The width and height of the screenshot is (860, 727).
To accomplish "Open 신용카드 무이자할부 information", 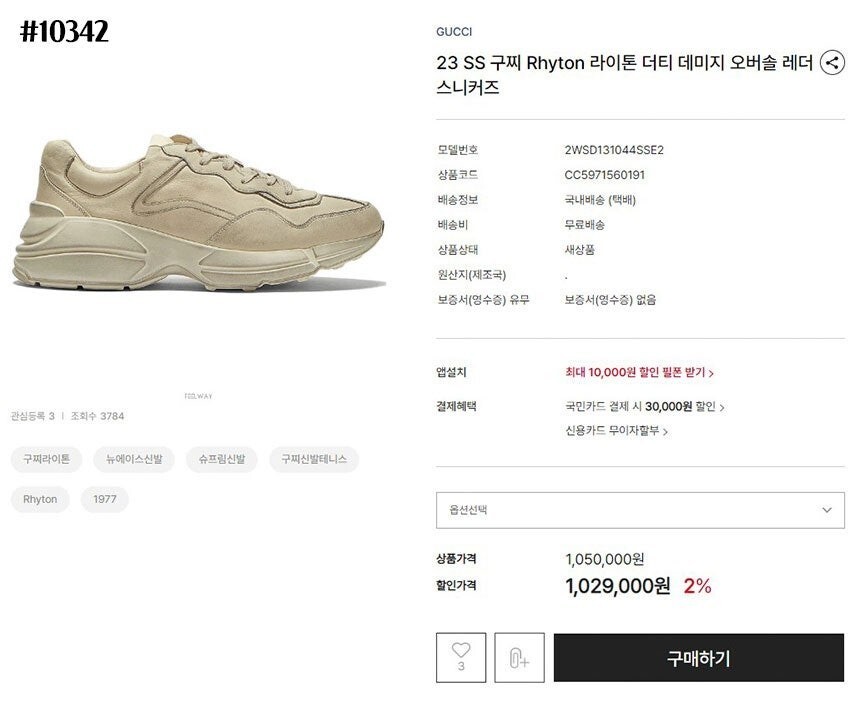I will (616, 430).
